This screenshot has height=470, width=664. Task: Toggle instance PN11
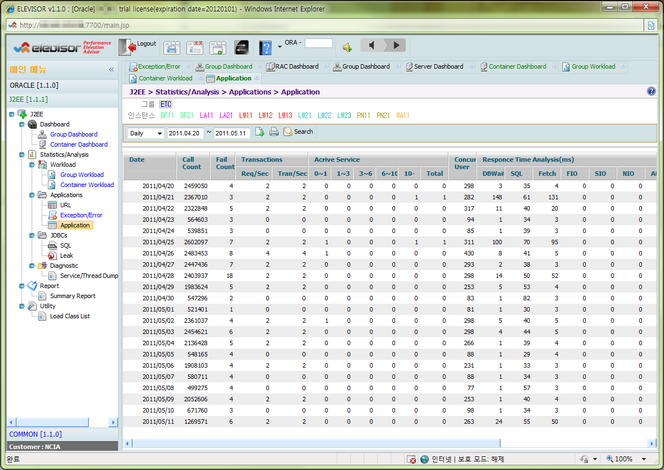[363, 115]
